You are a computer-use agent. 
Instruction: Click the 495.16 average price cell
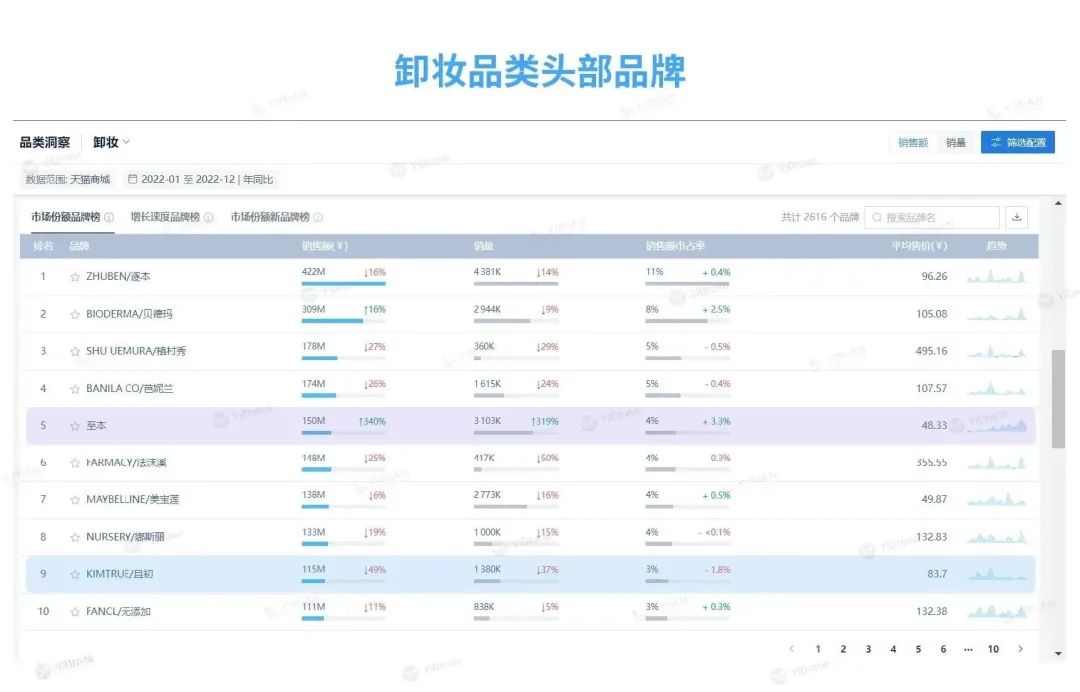point(931,351)
